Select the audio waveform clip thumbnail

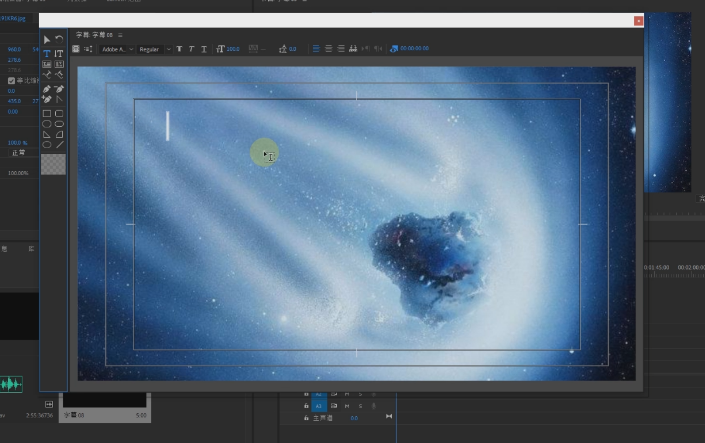11,384
